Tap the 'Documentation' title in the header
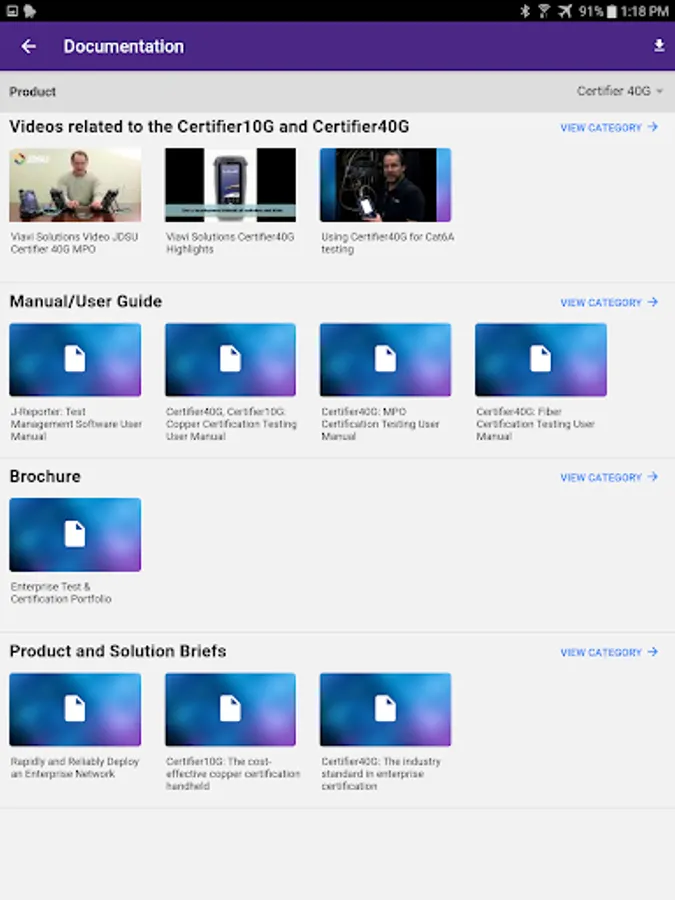 coord(124,46)
